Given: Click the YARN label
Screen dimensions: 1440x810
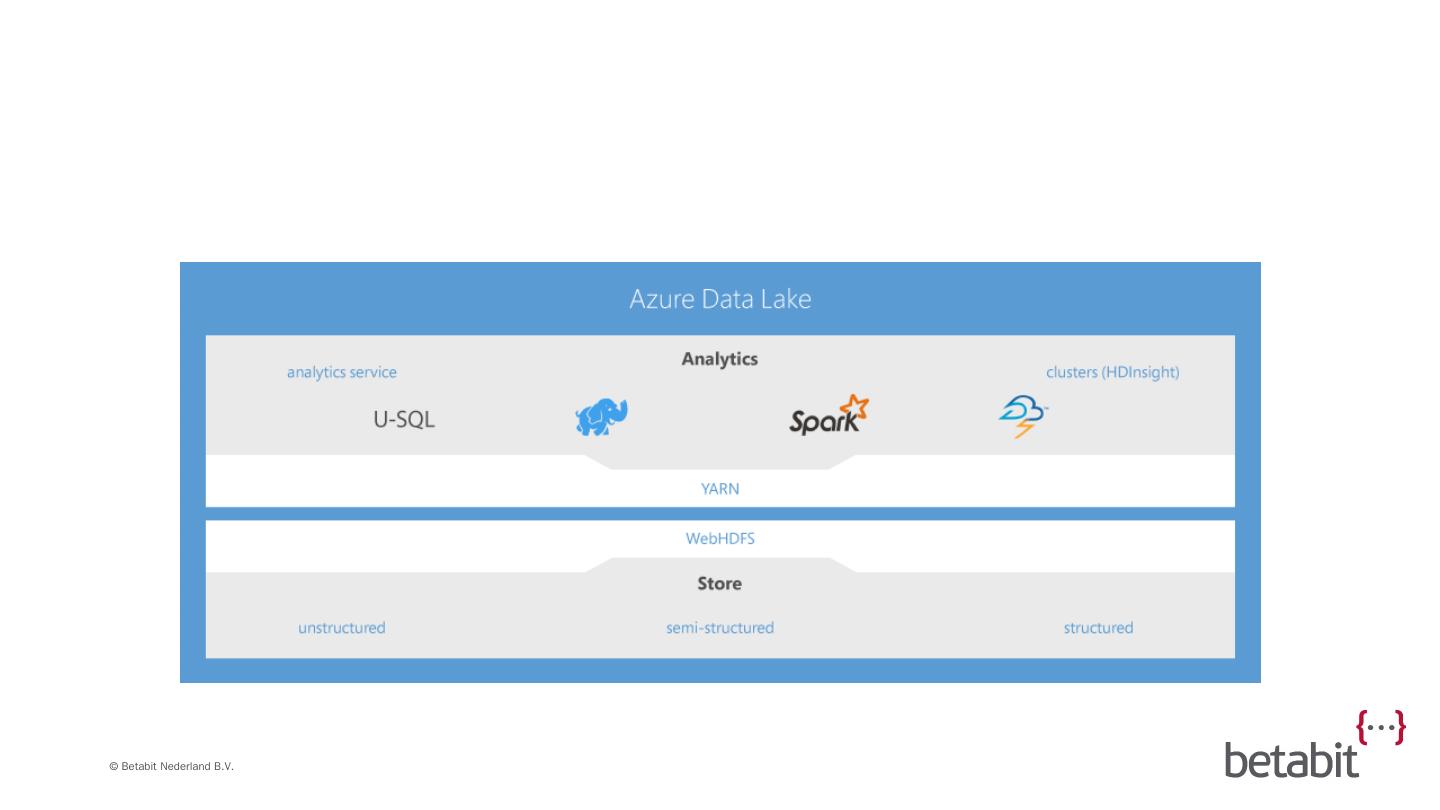Looking at the screenshot, I should (720, 489).
